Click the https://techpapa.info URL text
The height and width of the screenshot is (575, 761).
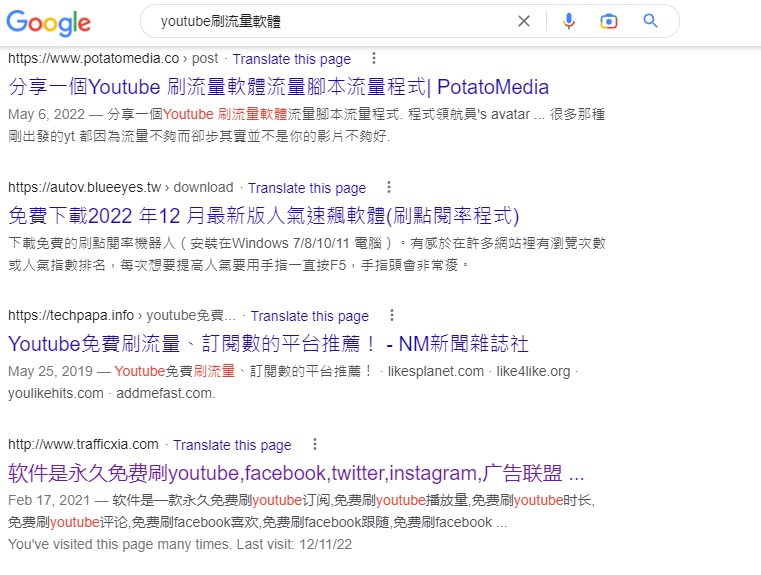click(71, 315)
